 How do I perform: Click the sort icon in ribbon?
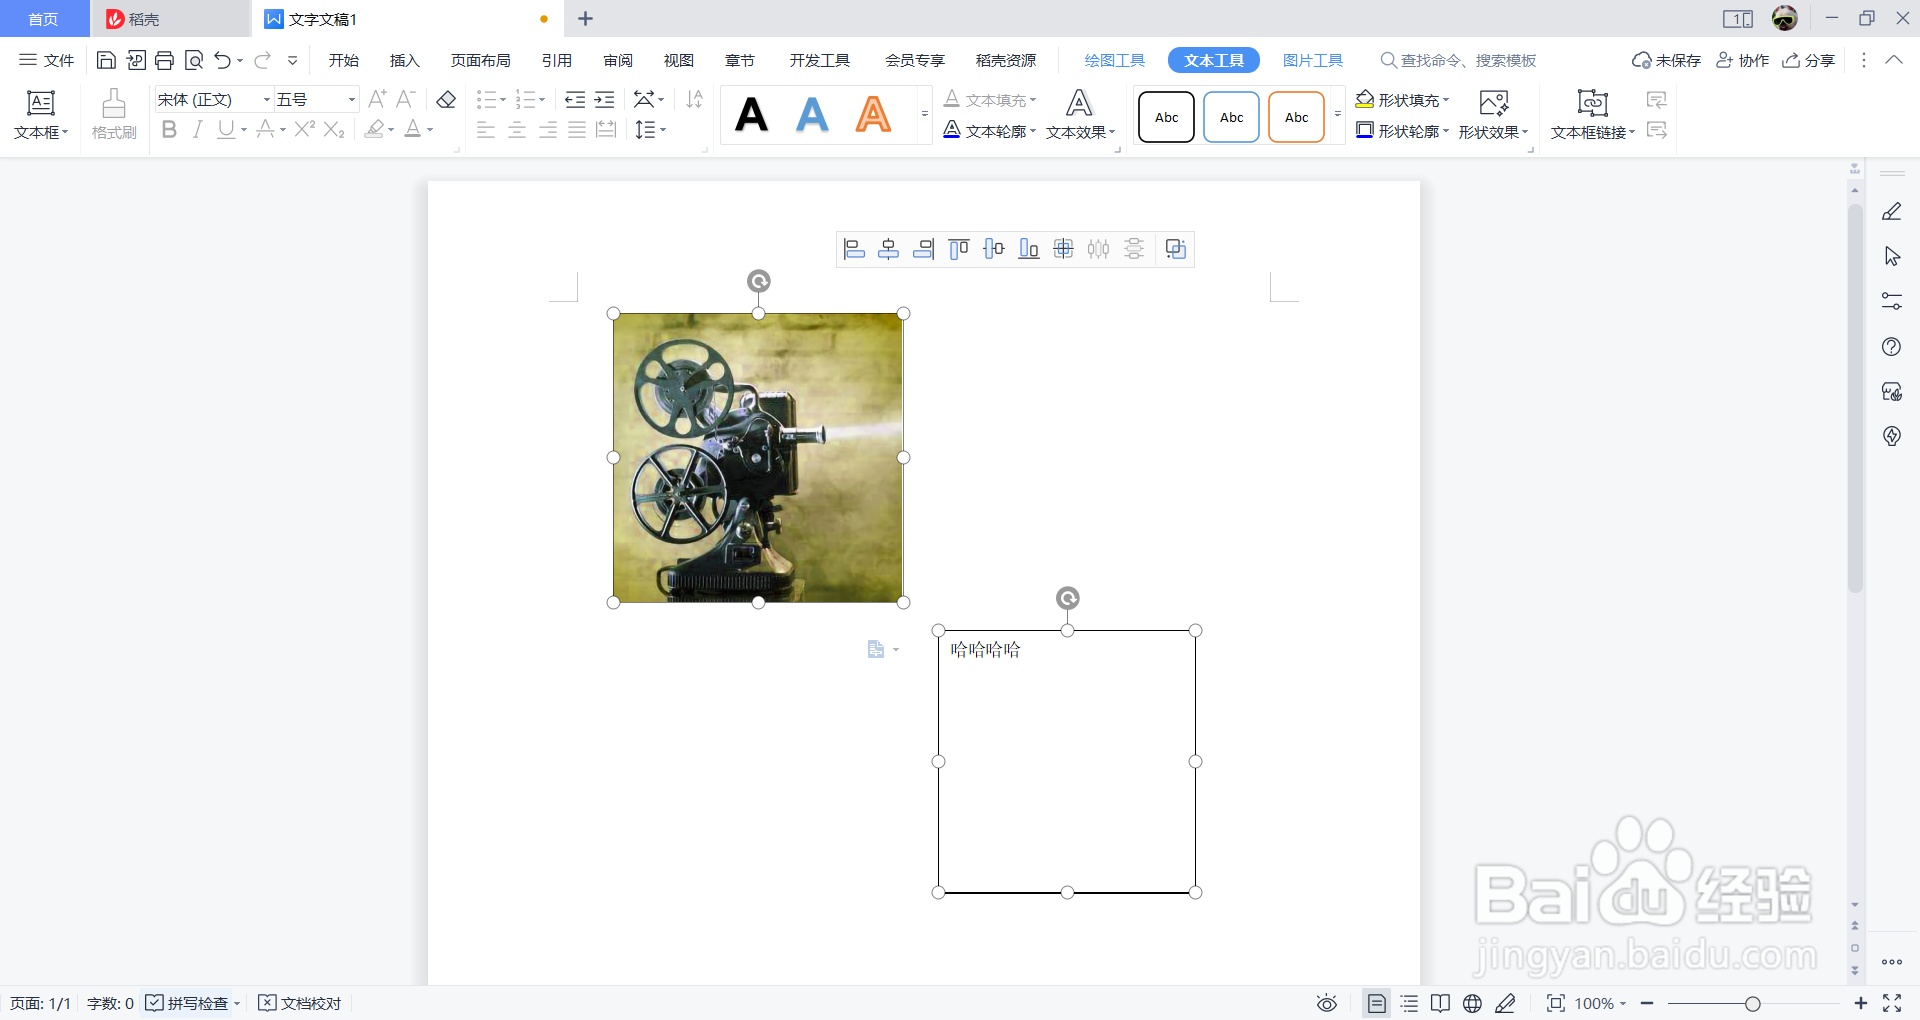pos(695,99)
